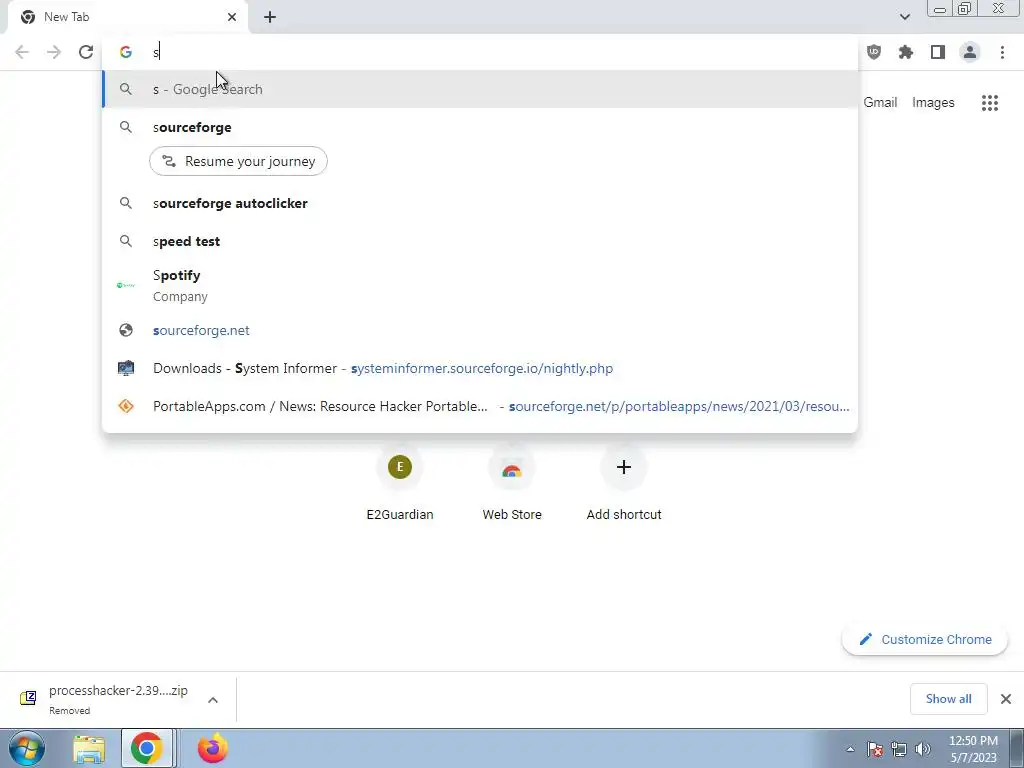Image resolution: width=1024 pixels, height=768 pixels.
Task: Open the Windows Start menu orb
Action: click(x=27, y=748)
